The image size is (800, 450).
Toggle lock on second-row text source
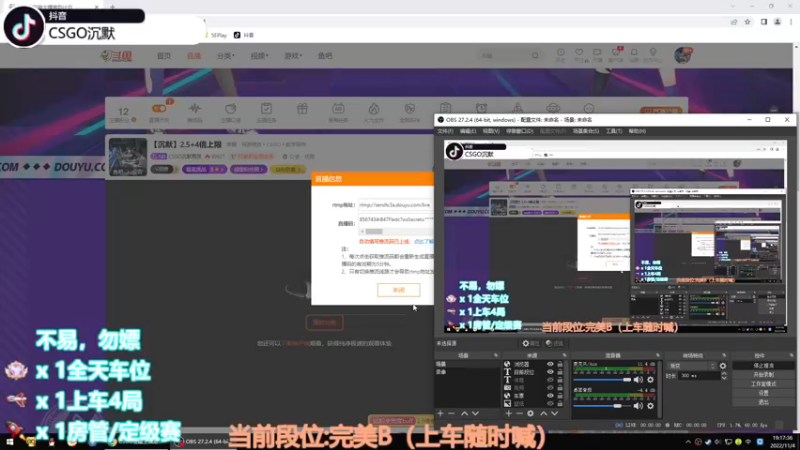pos(560,372)
